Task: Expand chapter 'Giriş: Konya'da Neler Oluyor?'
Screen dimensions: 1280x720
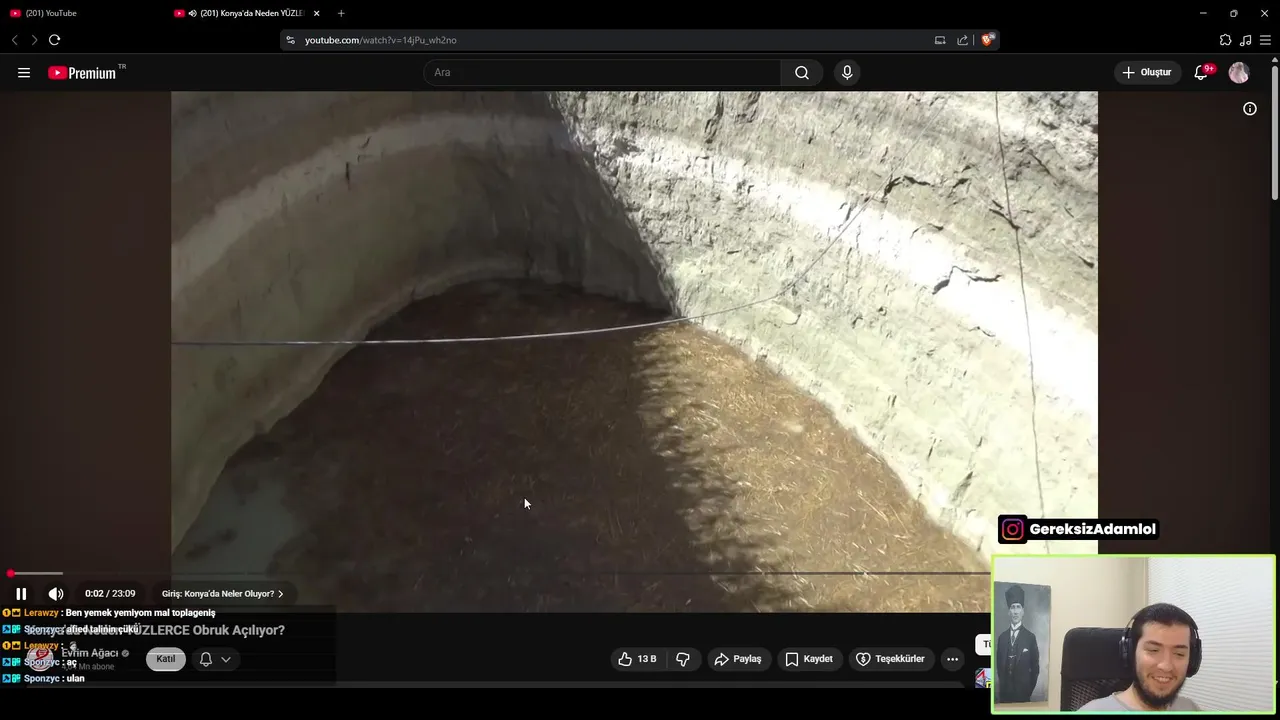Action: (223, 594)
